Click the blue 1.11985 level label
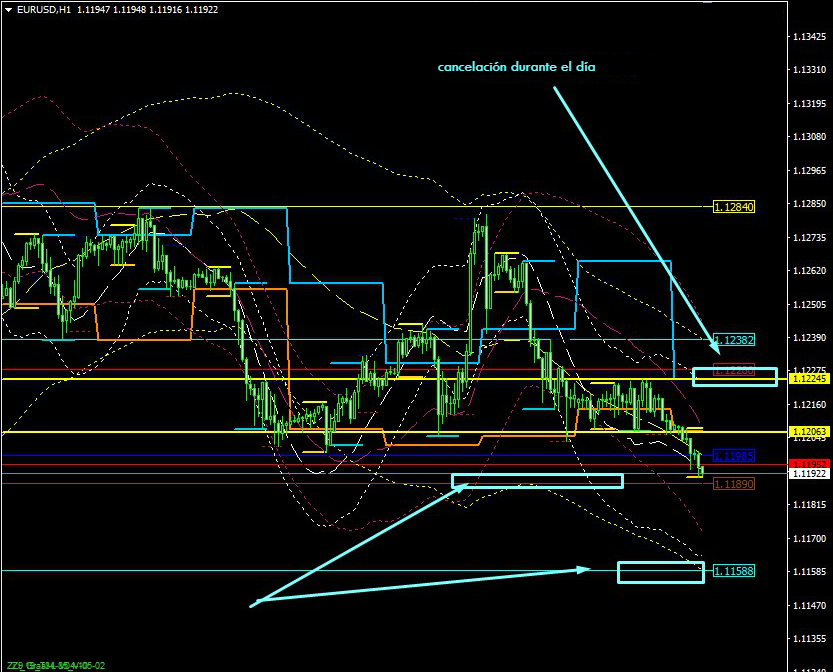Viewport: 833px width, 672px height. (733, 456)
